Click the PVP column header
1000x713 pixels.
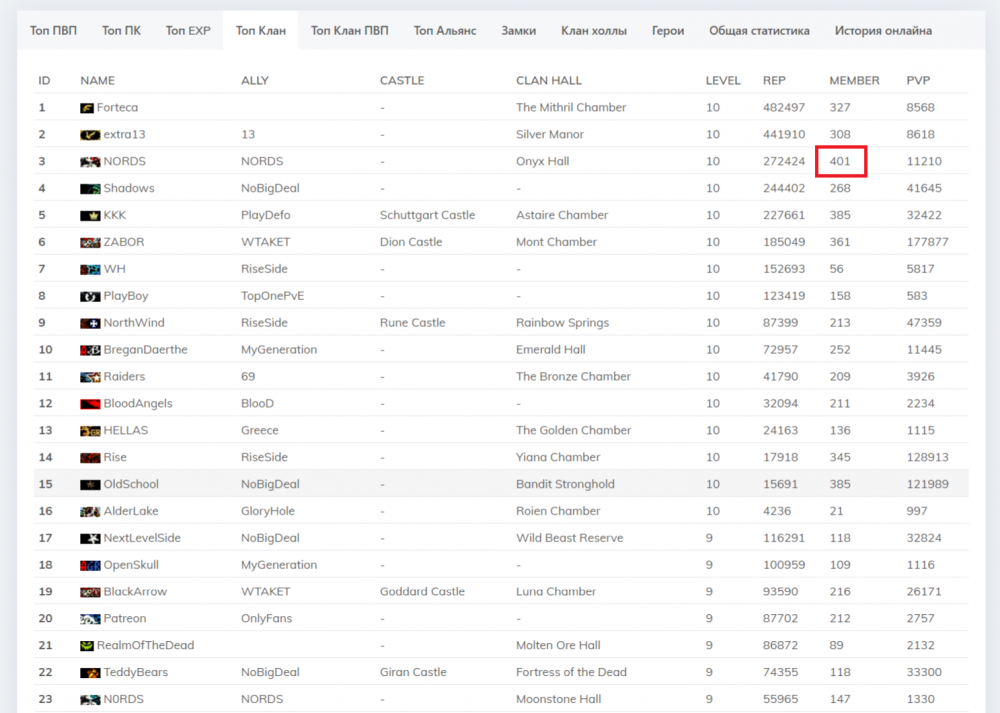pos(918,80)
